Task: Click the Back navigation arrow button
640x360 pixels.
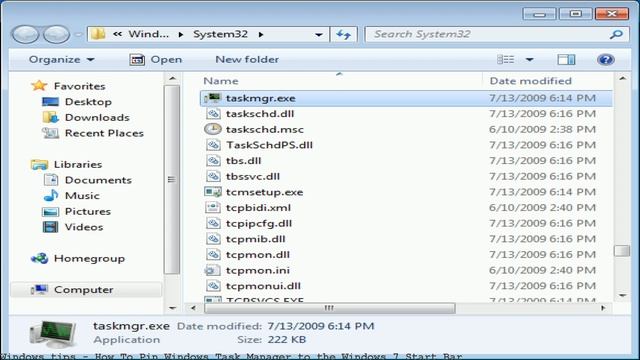Action: pos(25,34)
